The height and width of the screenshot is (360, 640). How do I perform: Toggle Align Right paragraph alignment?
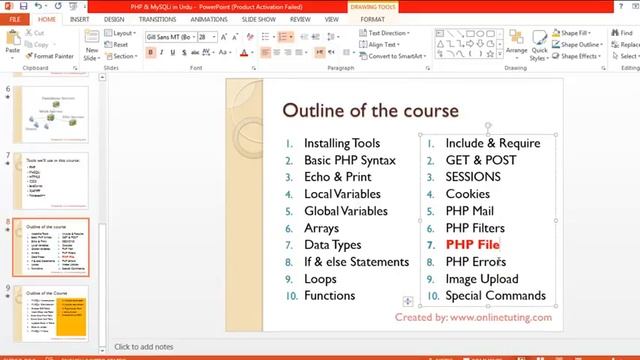288,52
